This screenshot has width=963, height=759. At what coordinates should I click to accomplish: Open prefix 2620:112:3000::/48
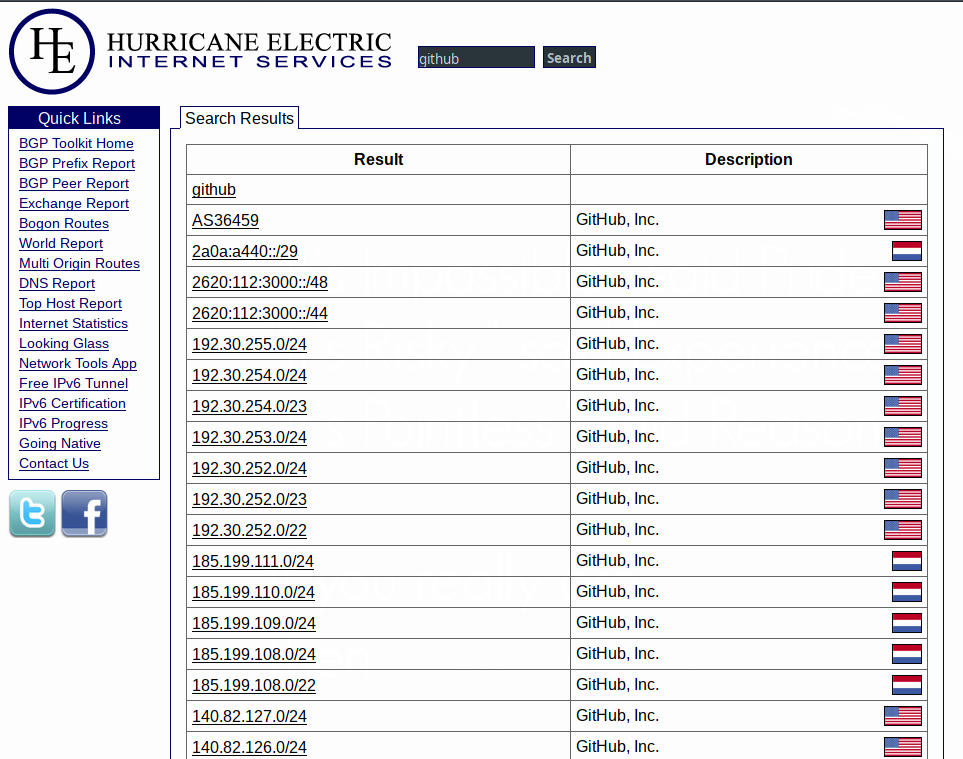coord(260,282)
